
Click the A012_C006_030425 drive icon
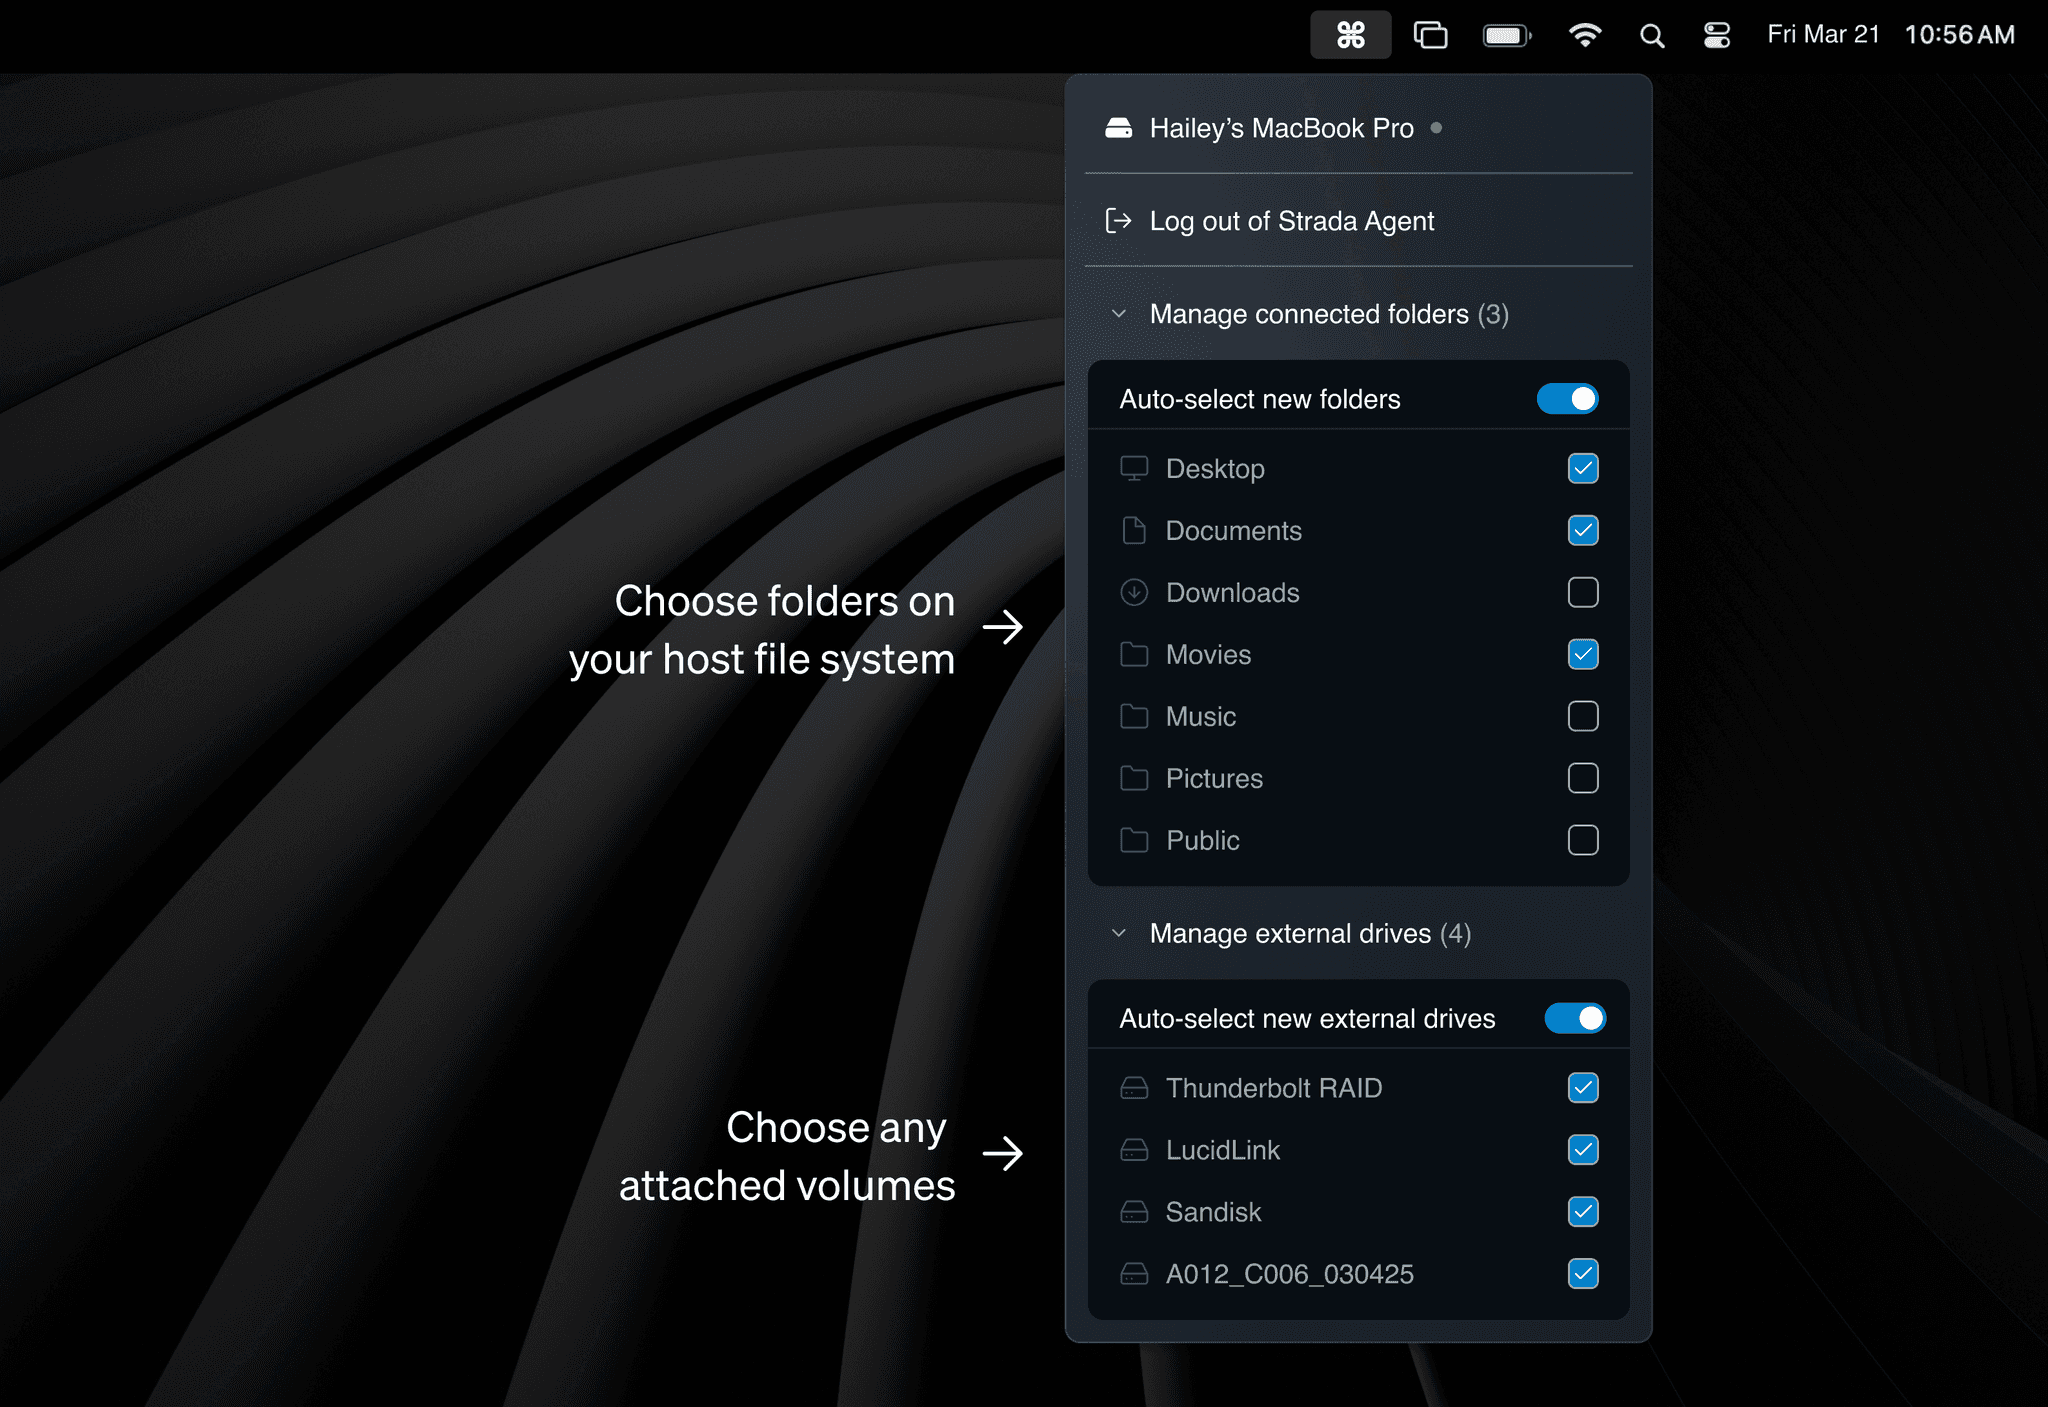tap(1134, 1274)
